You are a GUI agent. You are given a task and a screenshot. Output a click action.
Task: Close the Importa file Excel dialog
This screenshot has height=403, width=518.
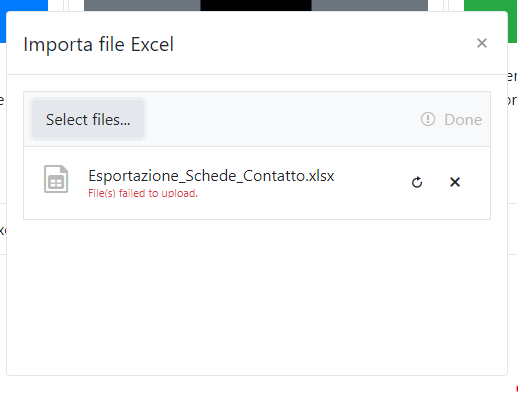point(482,43)
